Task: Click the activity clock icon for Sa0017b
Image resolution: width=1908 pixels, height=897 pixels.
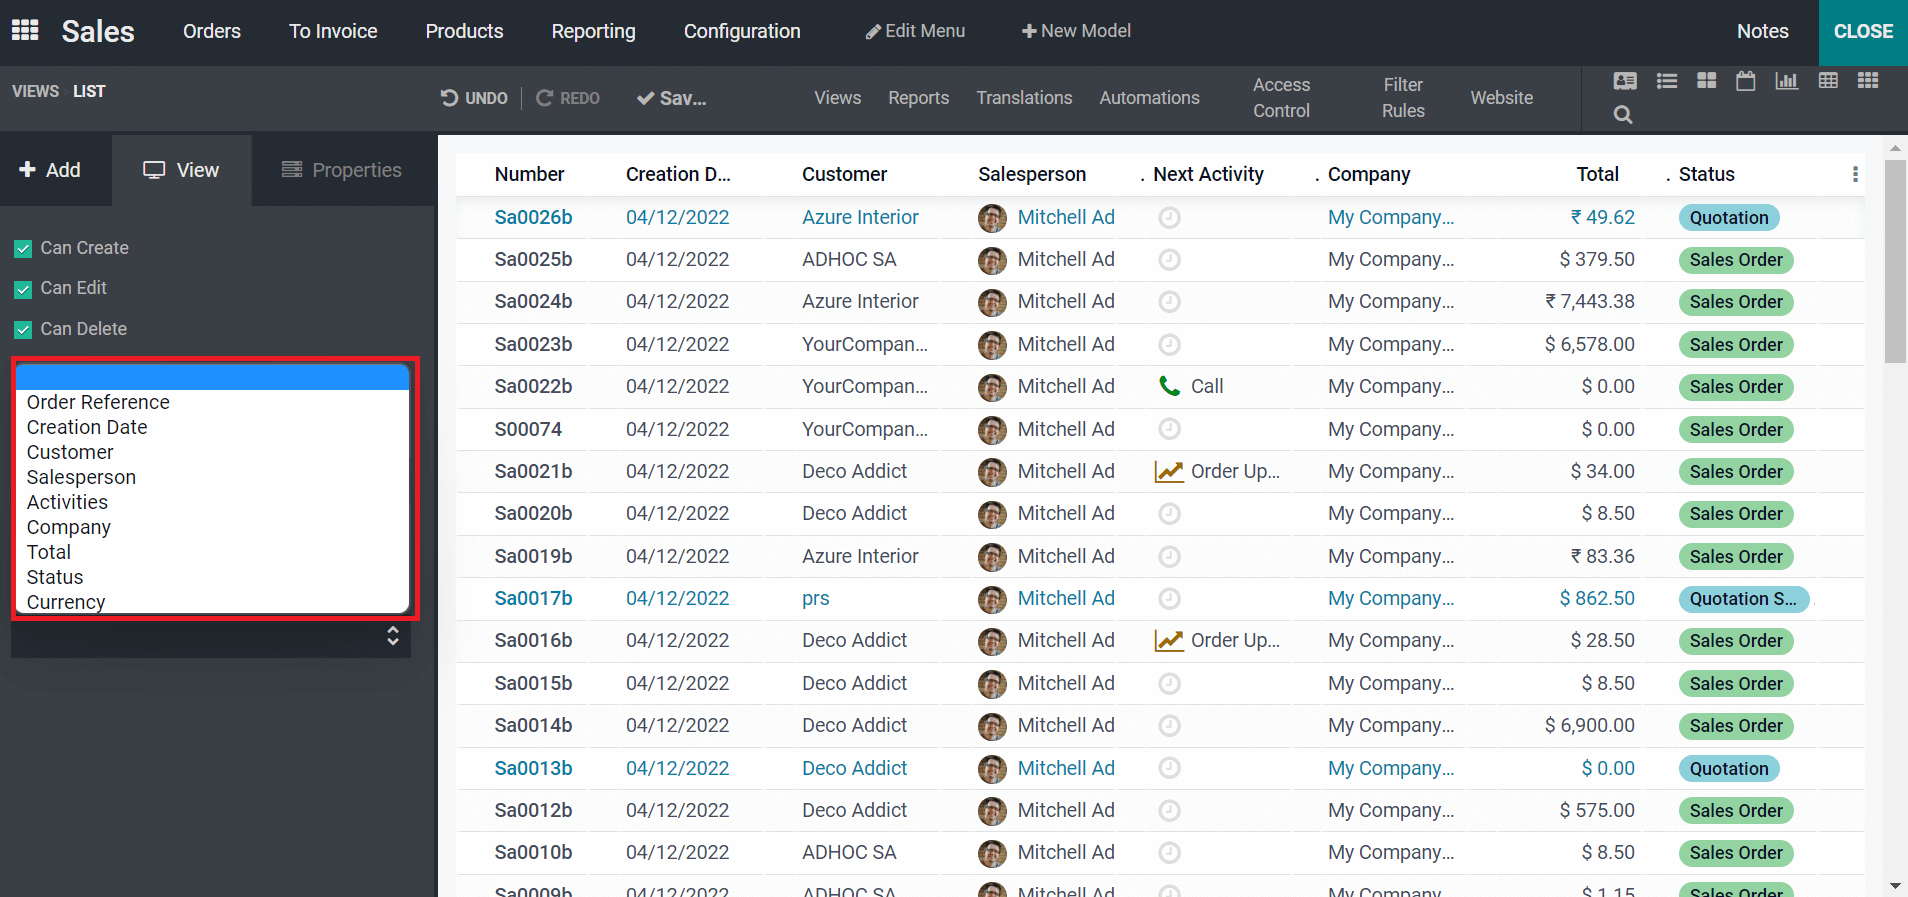Action: (x=1169, y=598)
